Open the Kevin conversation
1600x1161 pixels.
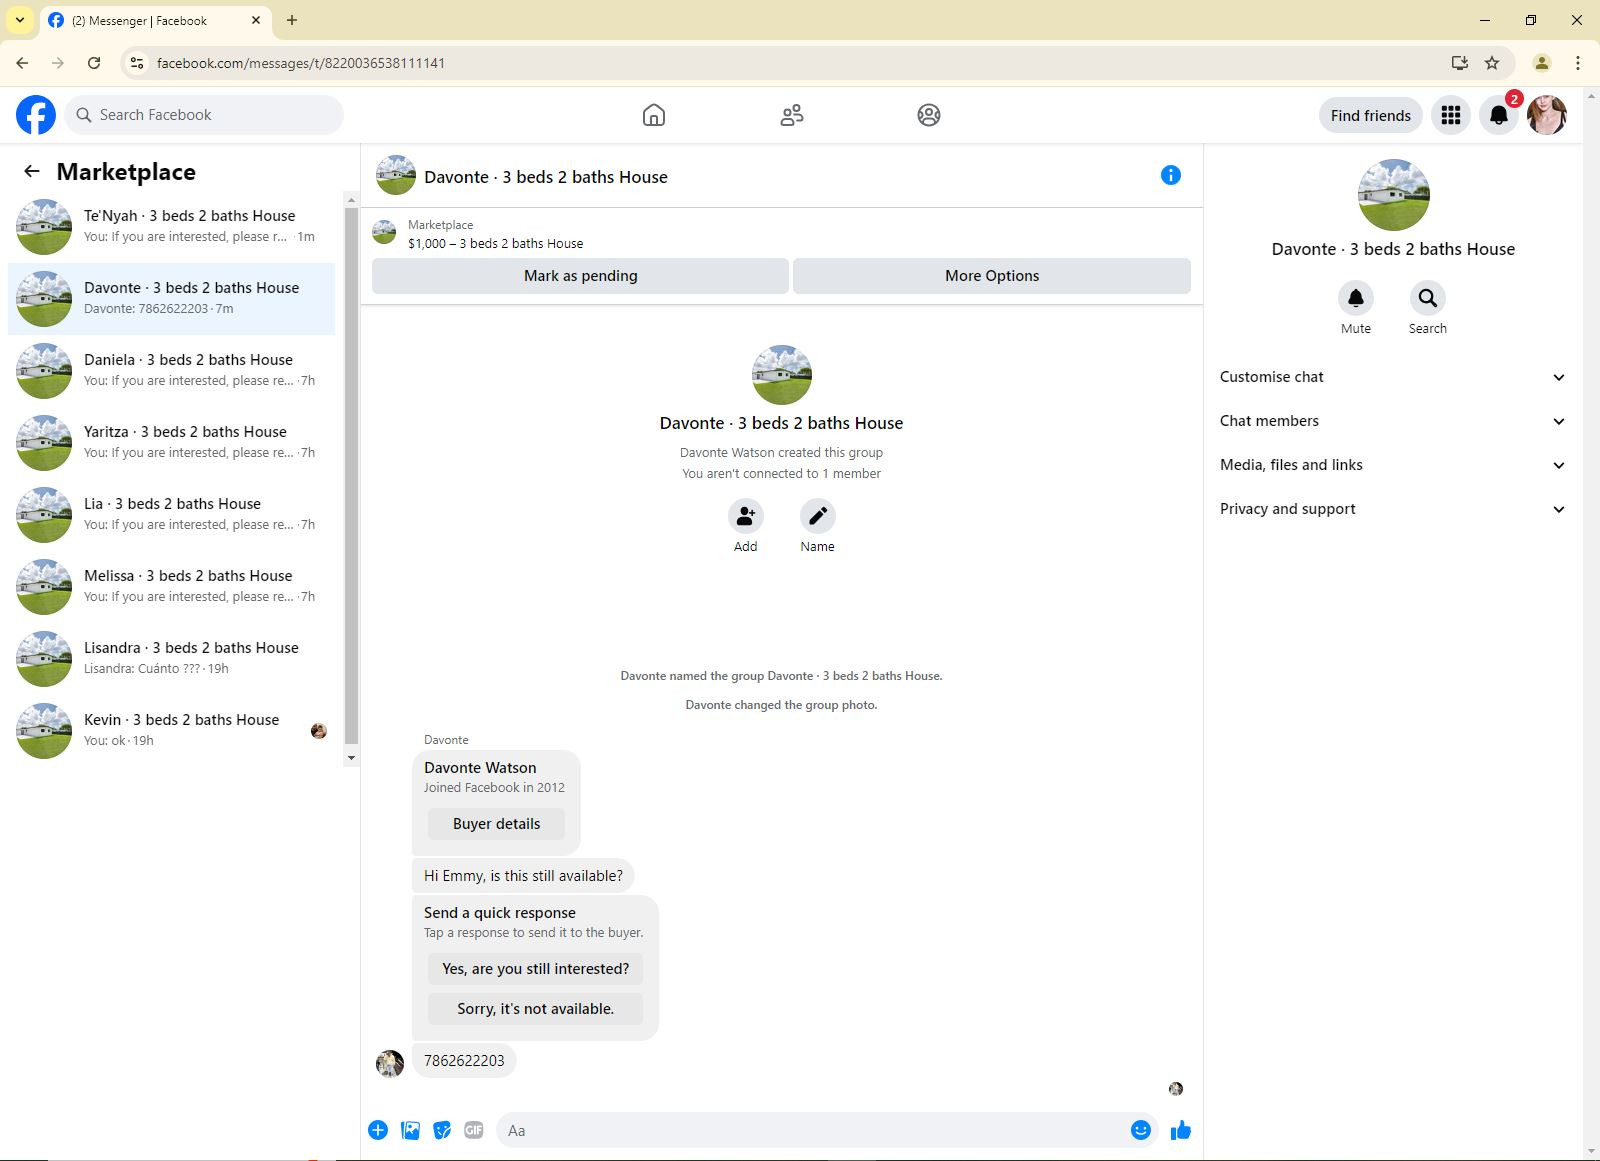tap(172, 731)
